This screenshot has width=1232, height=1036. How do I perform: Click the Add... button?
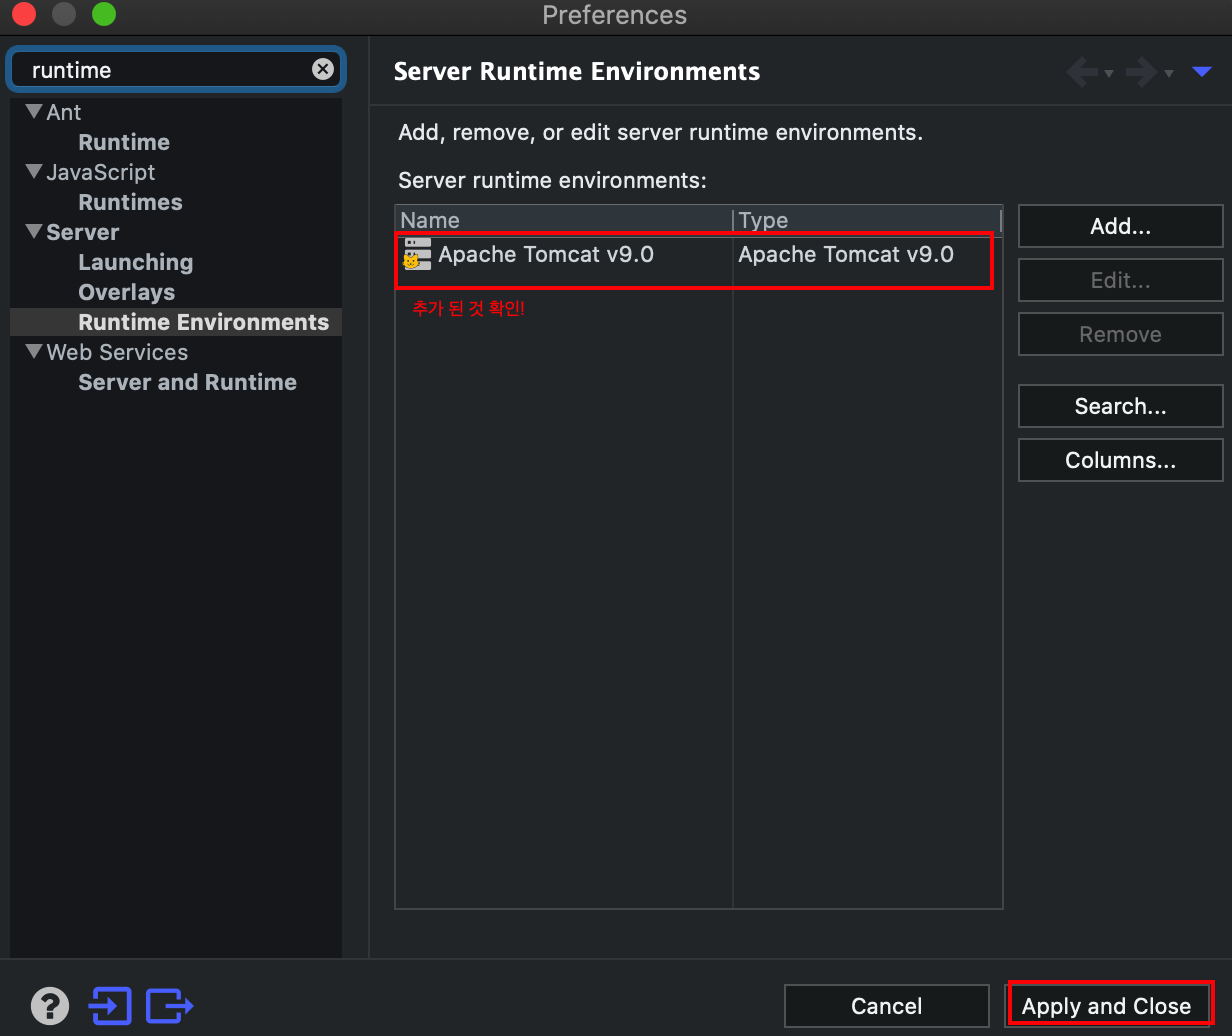click(1120, 226)
